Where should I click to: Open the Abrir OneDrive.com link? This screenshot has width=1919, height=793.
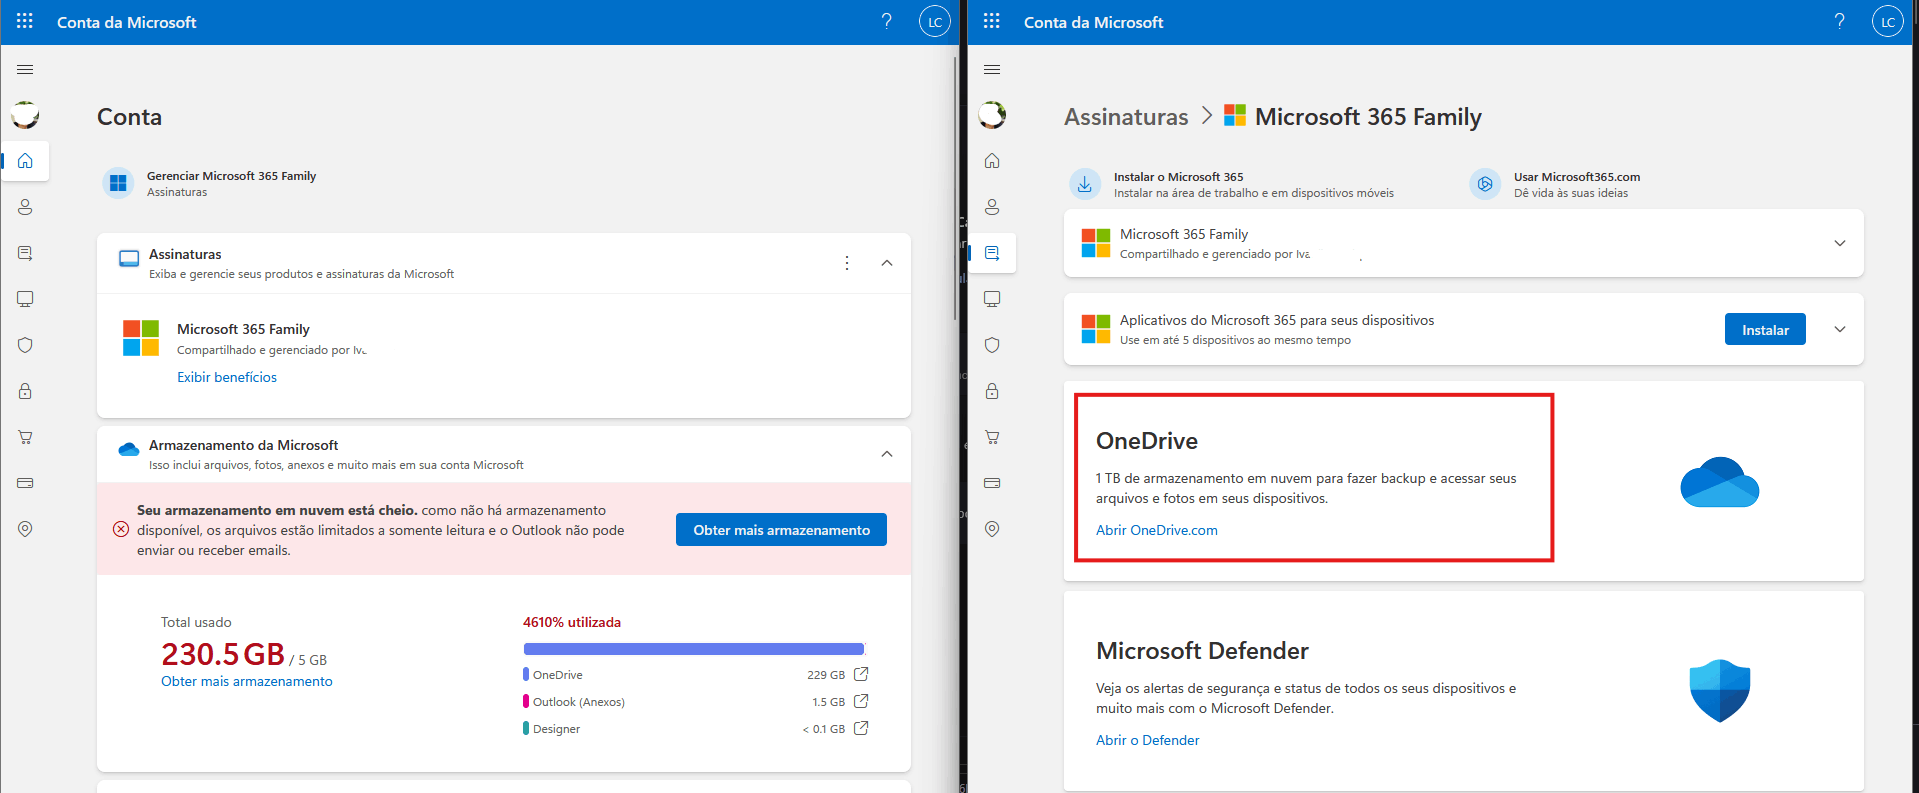[1157, 530]
